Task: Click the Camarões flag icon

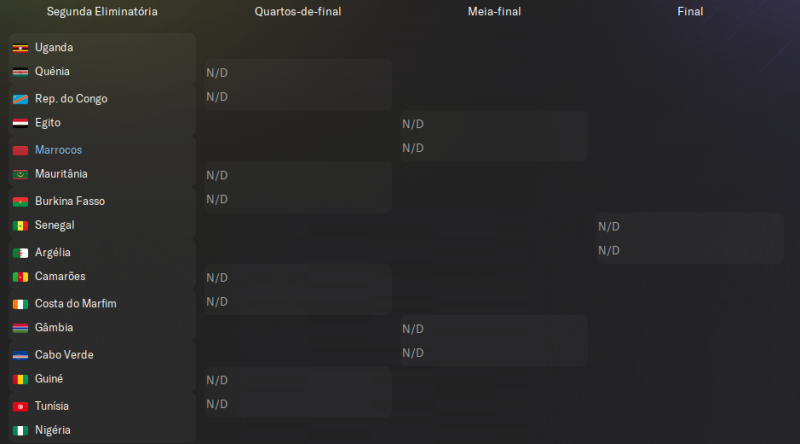Action: click(x=20, y=277)
